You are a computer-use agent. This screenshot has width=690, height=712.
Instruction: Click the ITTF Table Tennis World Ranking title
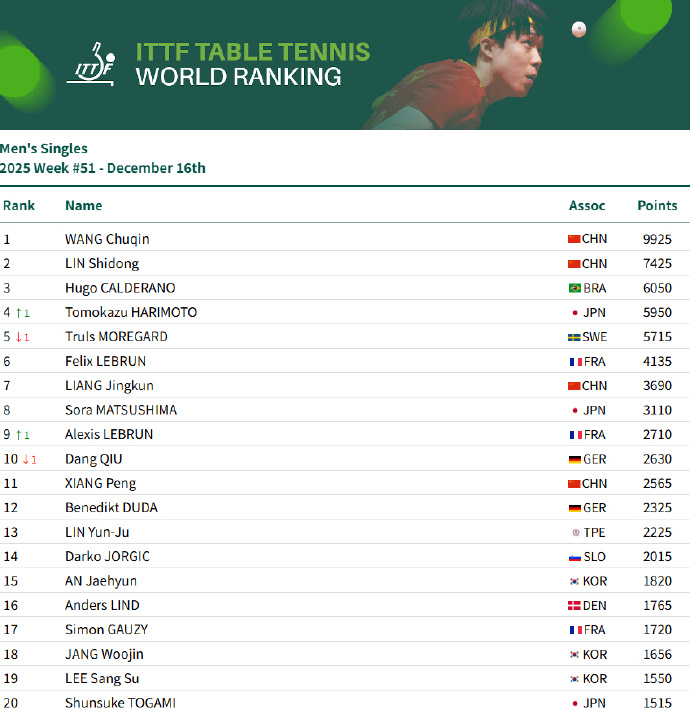point(252,64)
